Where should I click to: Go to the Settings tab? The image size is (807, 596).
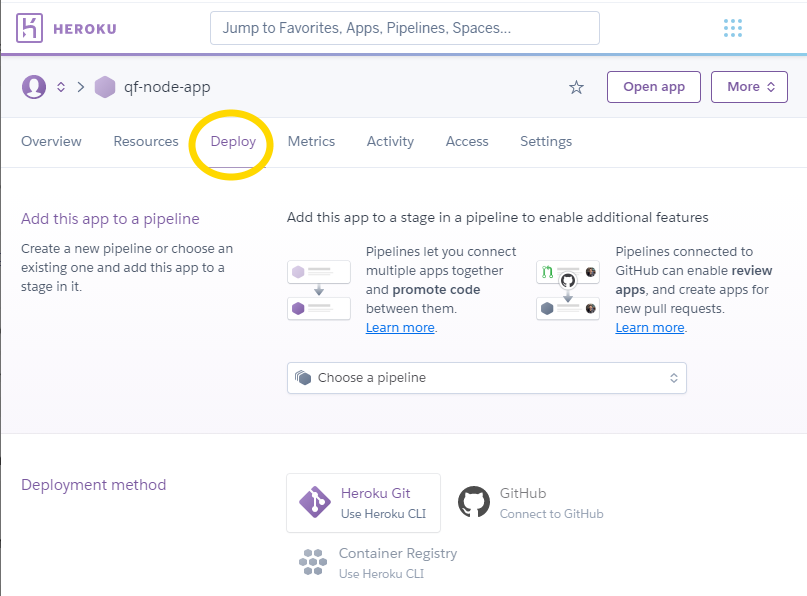tap(546, 141)
